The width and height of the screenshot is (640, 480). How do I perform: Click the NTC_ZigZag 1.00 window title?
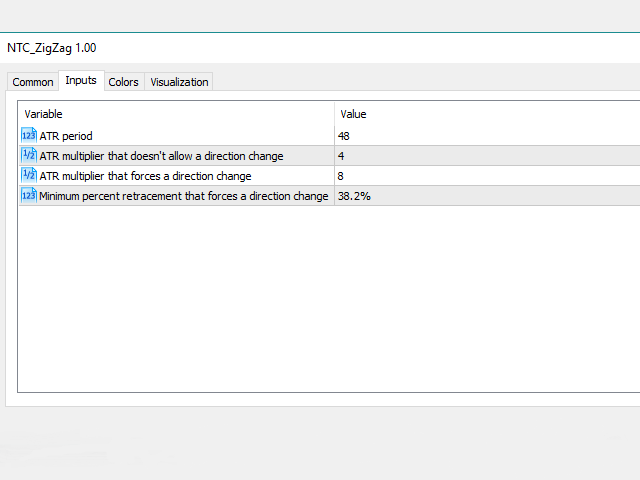(x=52, y=48)
